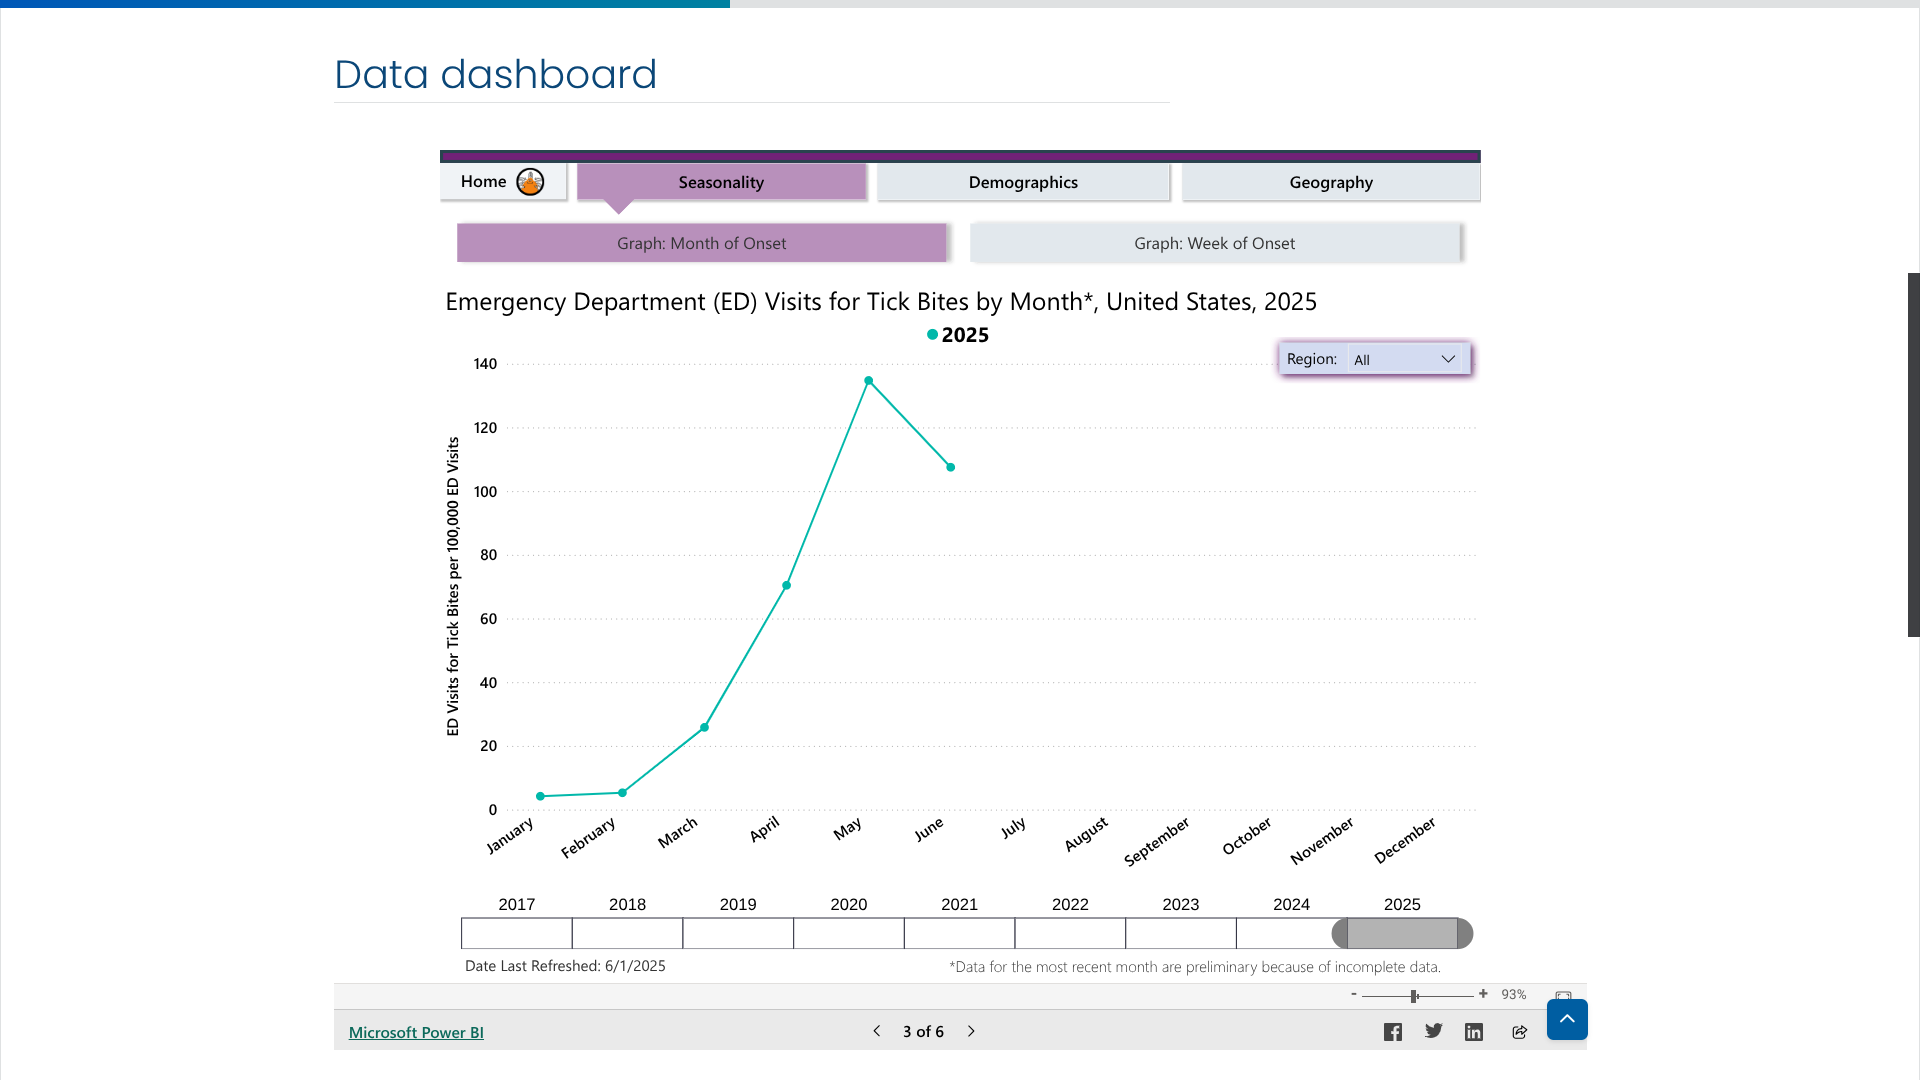Screen dimensions: 1920x1080
Task: Click the zoom level slider handle
Action: tap(1414, 996)
